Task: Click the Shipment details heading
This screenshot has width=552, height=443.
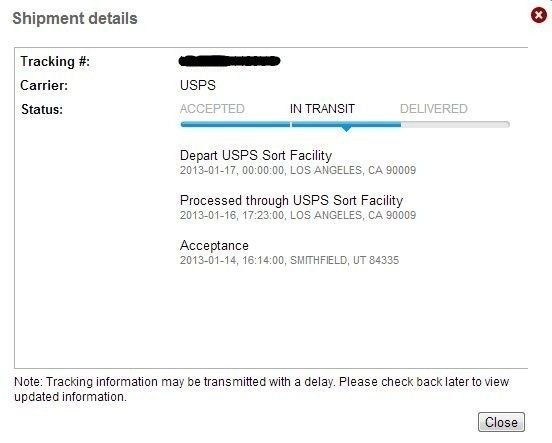Action: (x=75, y=18)
